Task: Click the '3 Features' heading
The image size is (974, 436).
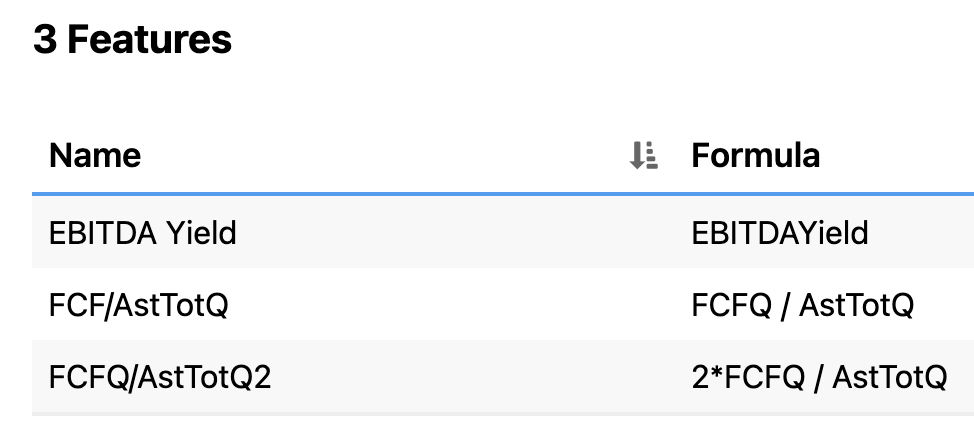Action: (132, 40)
